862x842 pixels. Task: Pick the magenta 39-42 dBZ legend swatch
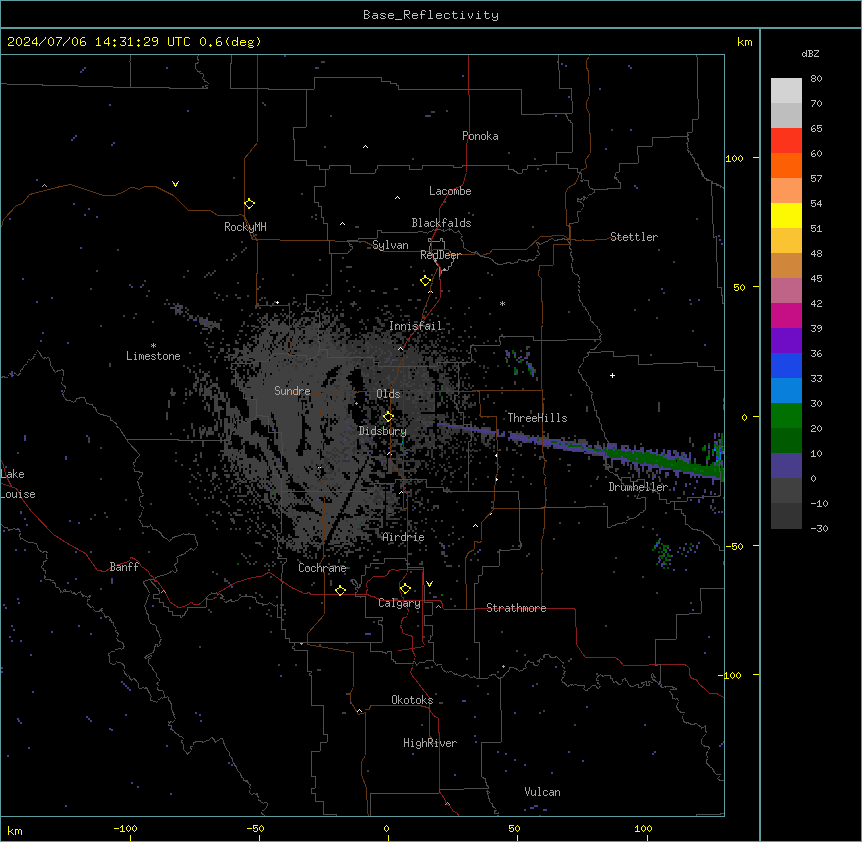[x=786, y=315]
